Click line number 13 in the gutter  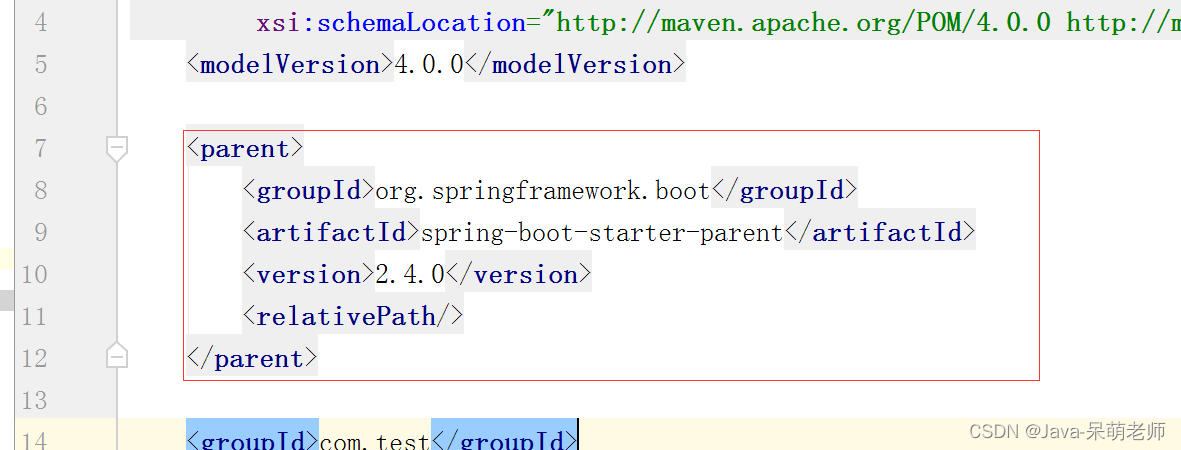[35, 400]
